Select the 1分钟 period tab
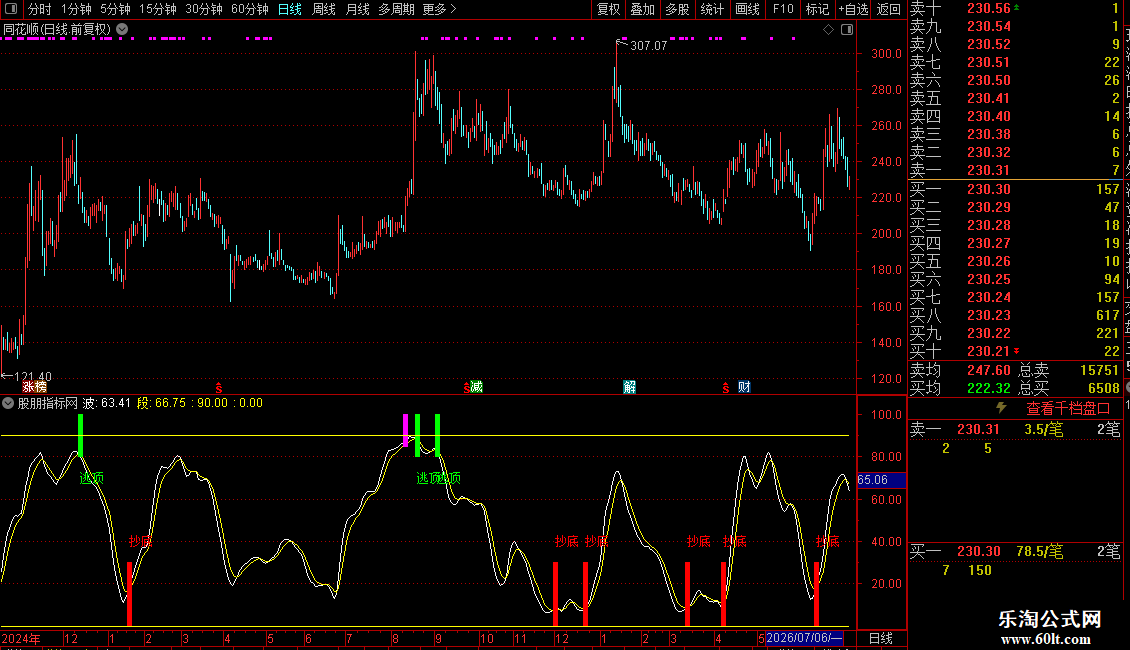This screenshot has height=650, width=1130. (76, 9)
